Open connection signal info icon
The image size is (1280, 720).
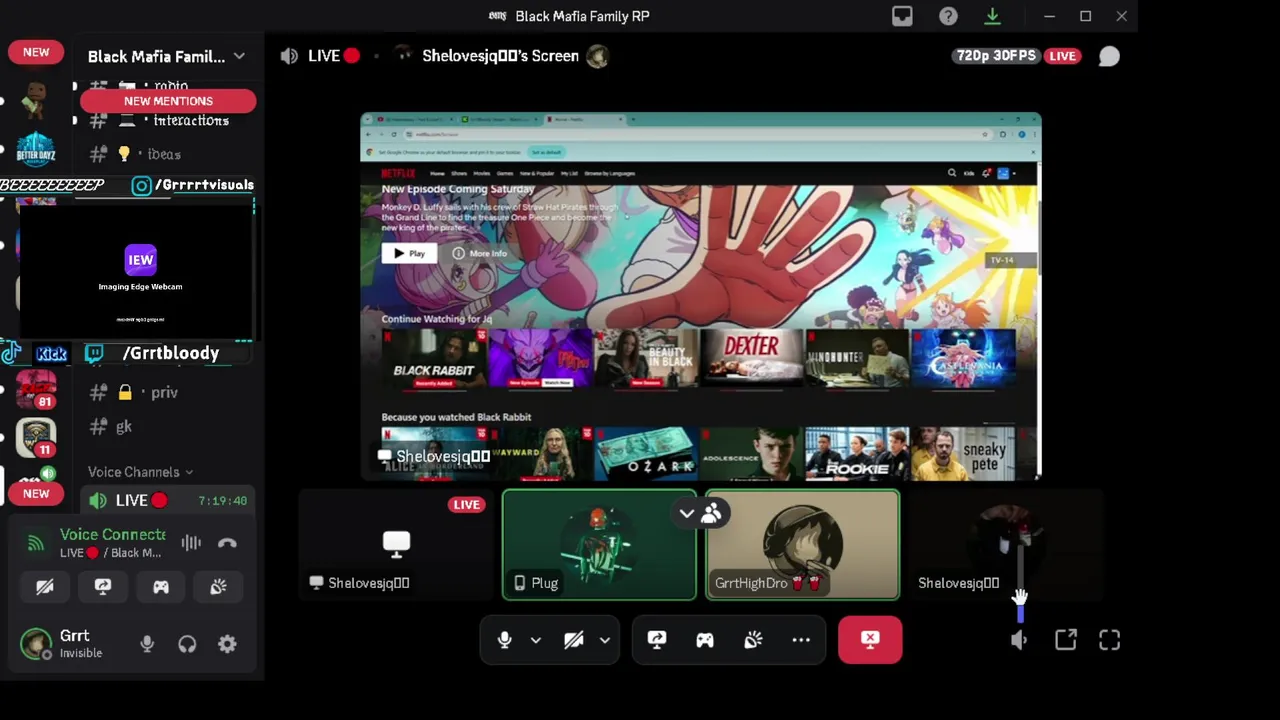[x=36, y=544]
